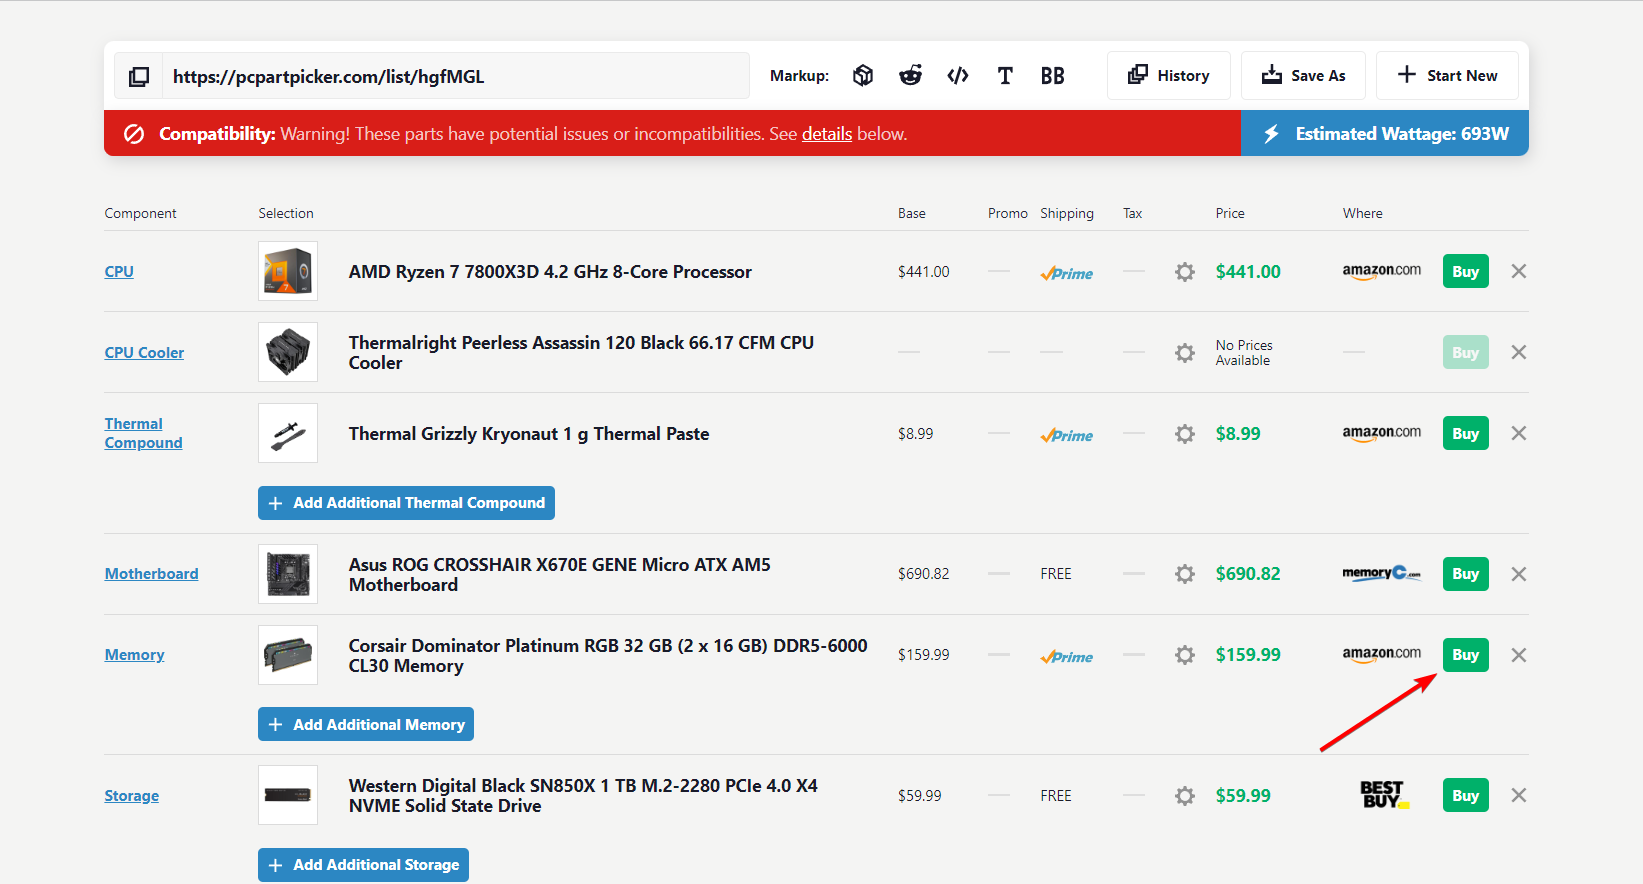Open the Corsair Dominator memory thumbnail
The image size is (1643, 884).
coord(288,655)
